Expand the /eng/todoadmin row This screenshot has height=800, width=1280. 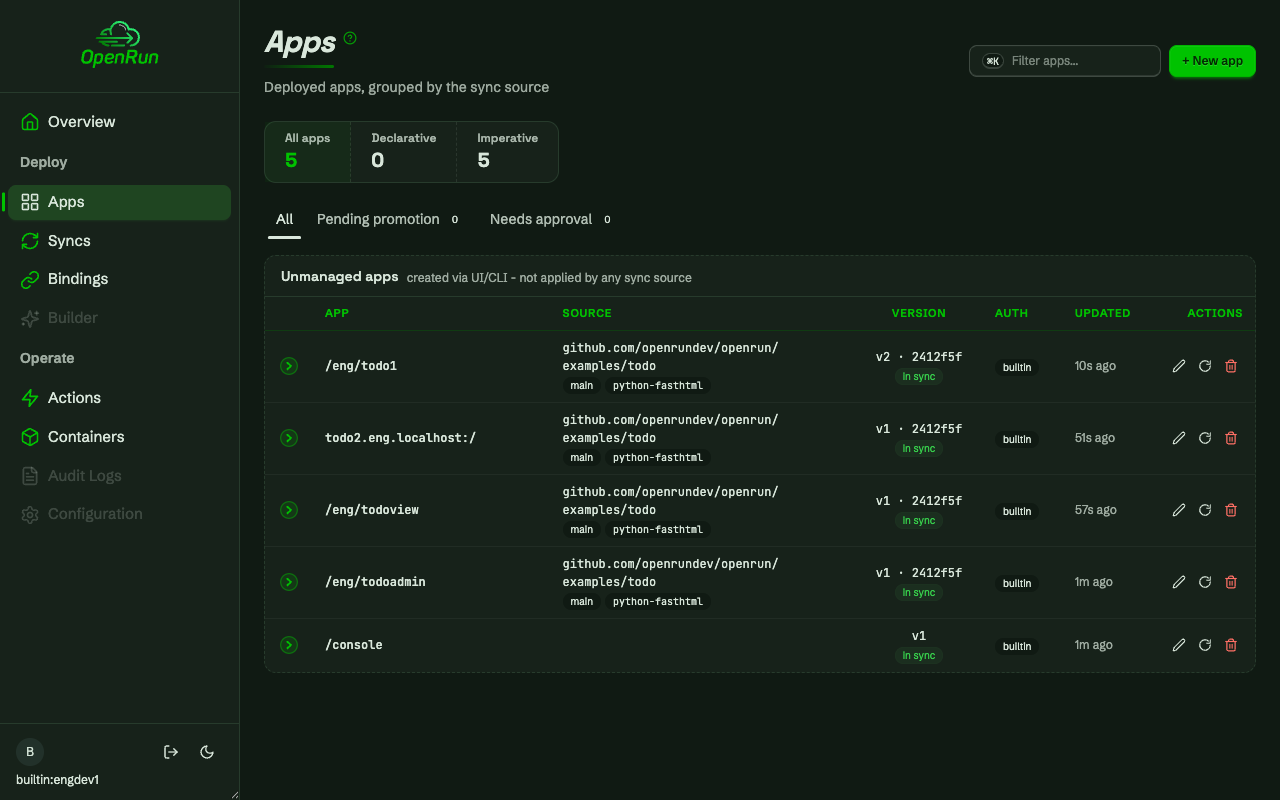point(289,582)
